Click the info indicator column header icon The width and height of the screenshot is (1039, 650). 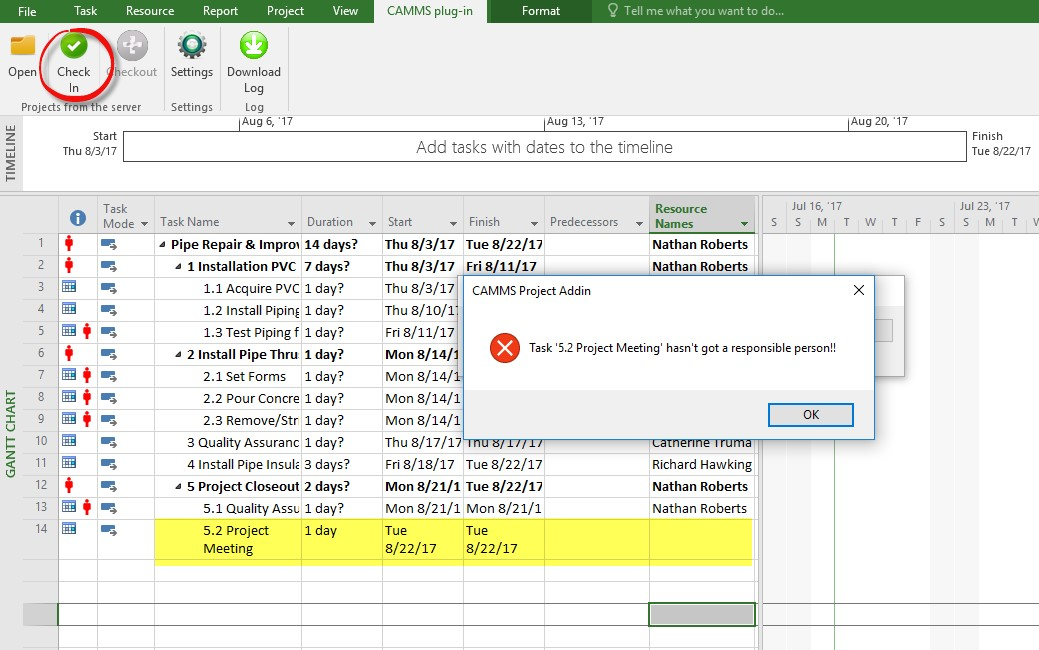[x=78, y=218]
